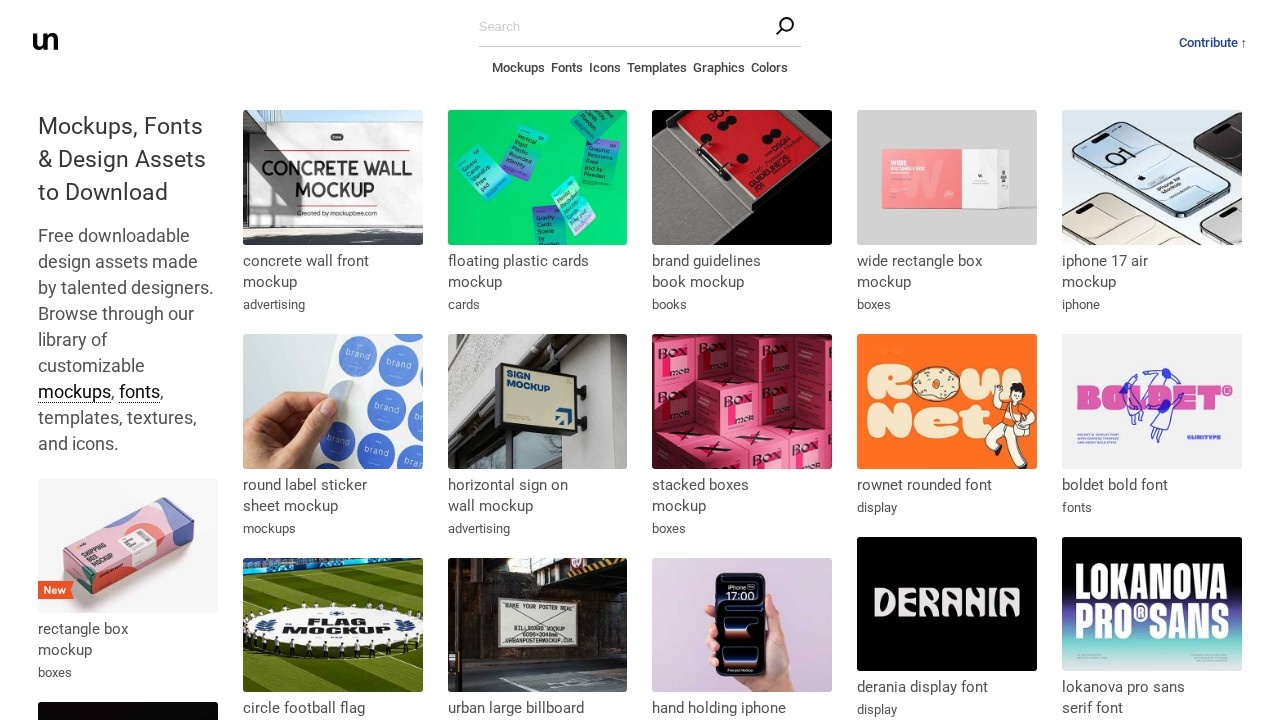Follow the underlined 'mockups' text link
The image size is (1280, 720).
pos(74,392)
